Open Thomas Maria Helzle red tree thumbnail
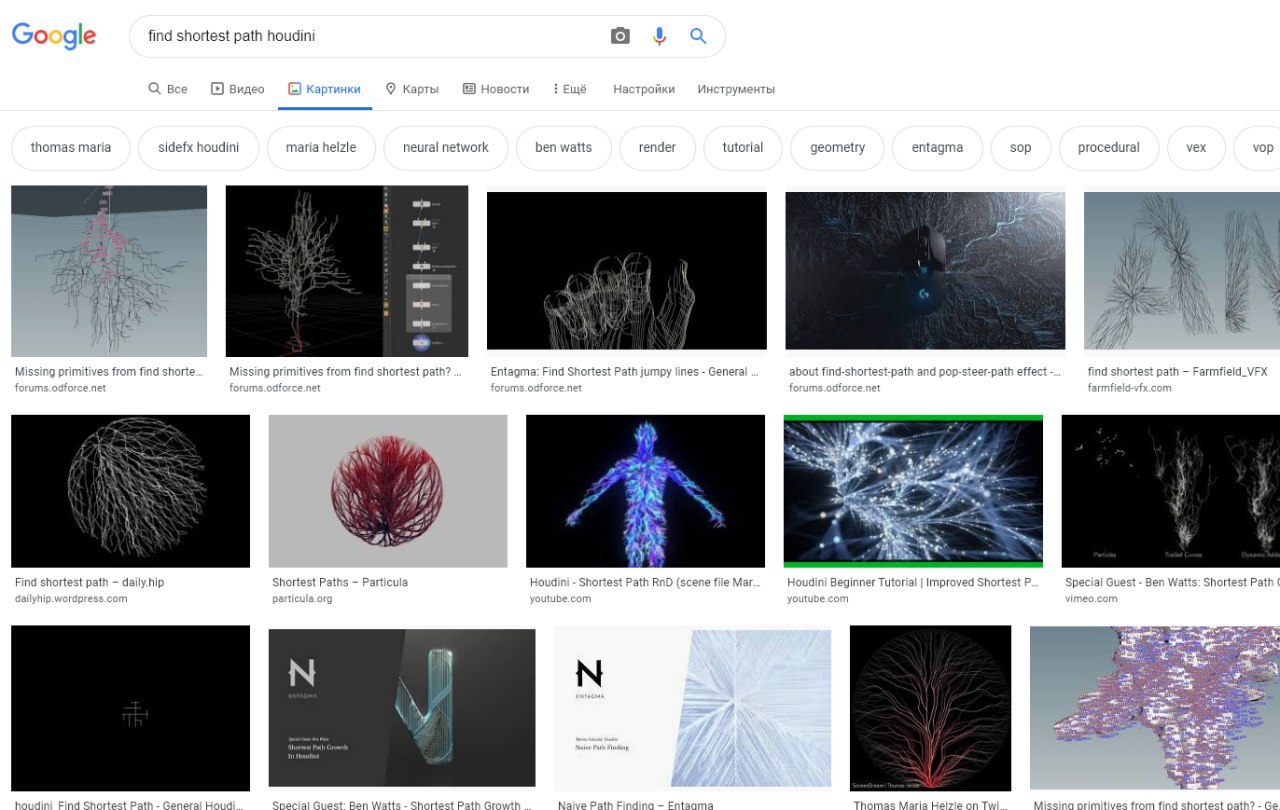The height and width of the screenshot is (810, 1280). pyautogui.click(x=931, y=709)
